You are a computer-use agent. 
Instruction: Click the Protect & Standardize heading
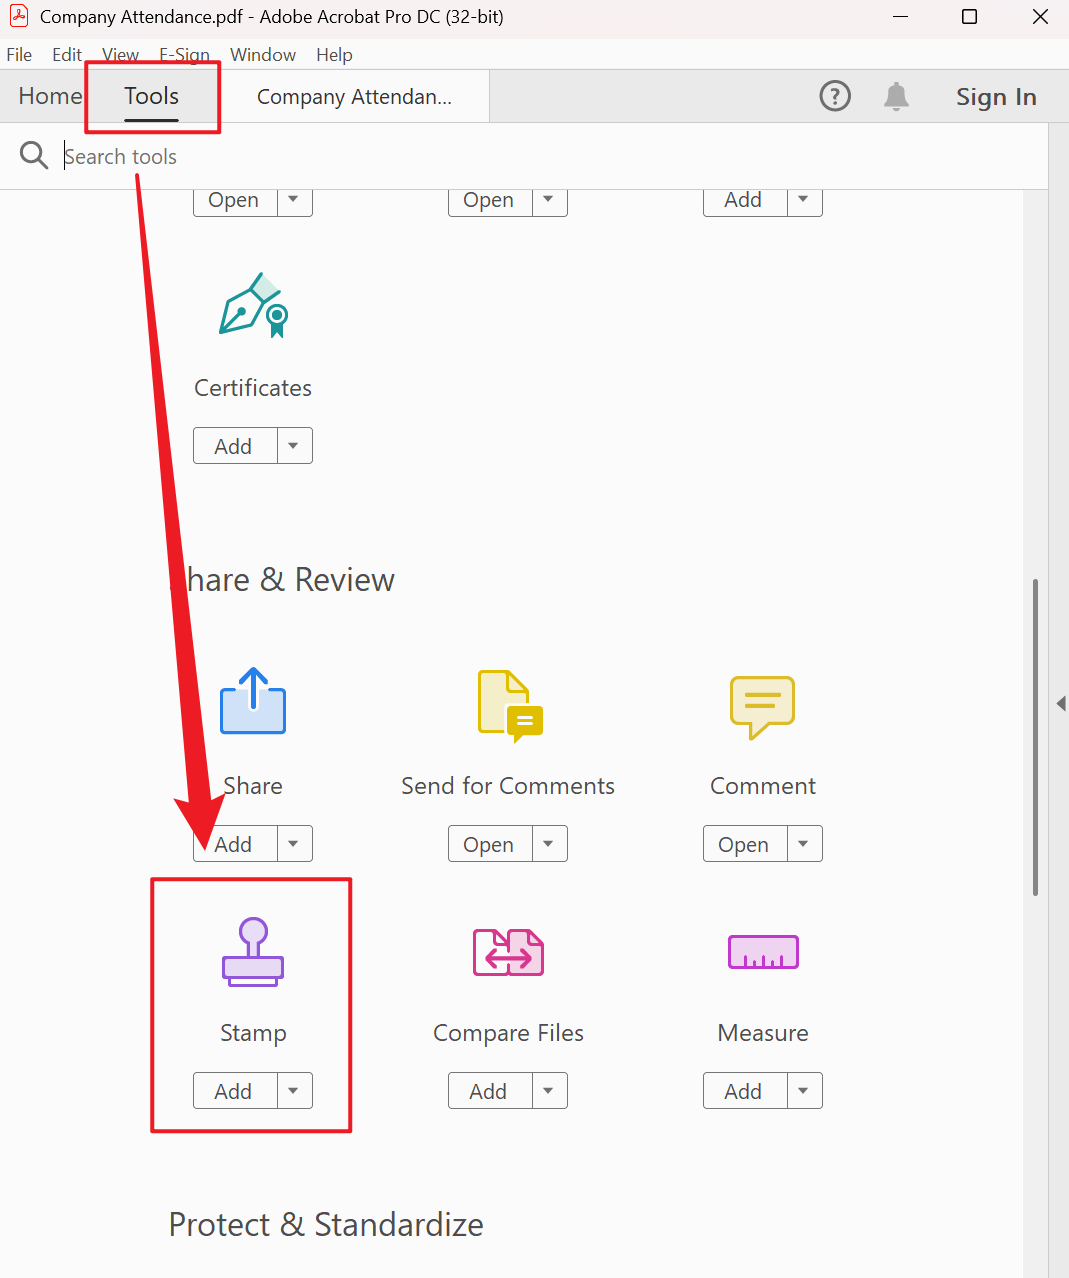tap(326, 1225)
